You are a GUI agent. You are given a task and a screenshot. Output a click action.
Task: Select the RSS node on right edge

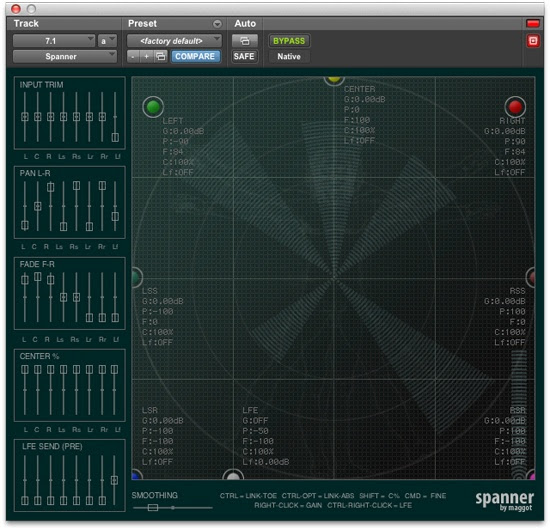(530, 277)
